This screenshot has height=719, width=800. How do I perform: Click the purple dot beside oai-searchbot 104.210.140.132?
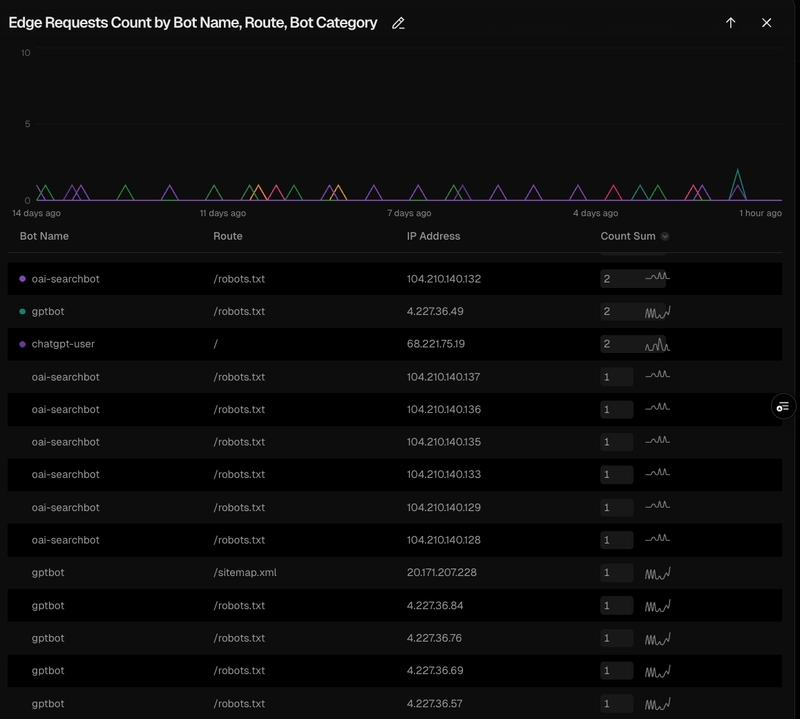point(22,279)
